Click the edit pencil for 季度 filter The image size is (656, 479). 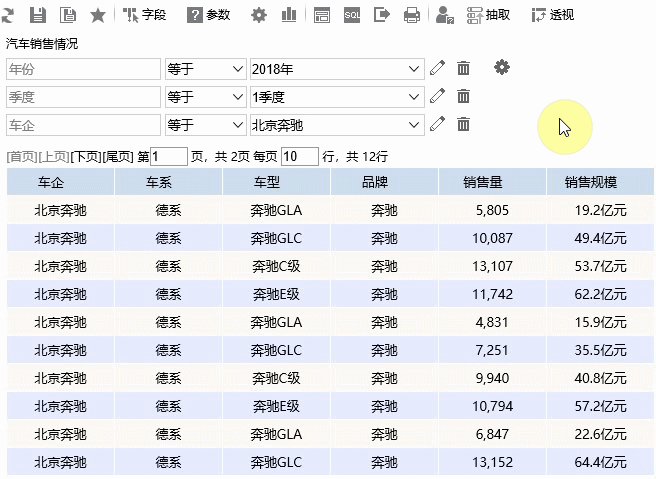438,96
